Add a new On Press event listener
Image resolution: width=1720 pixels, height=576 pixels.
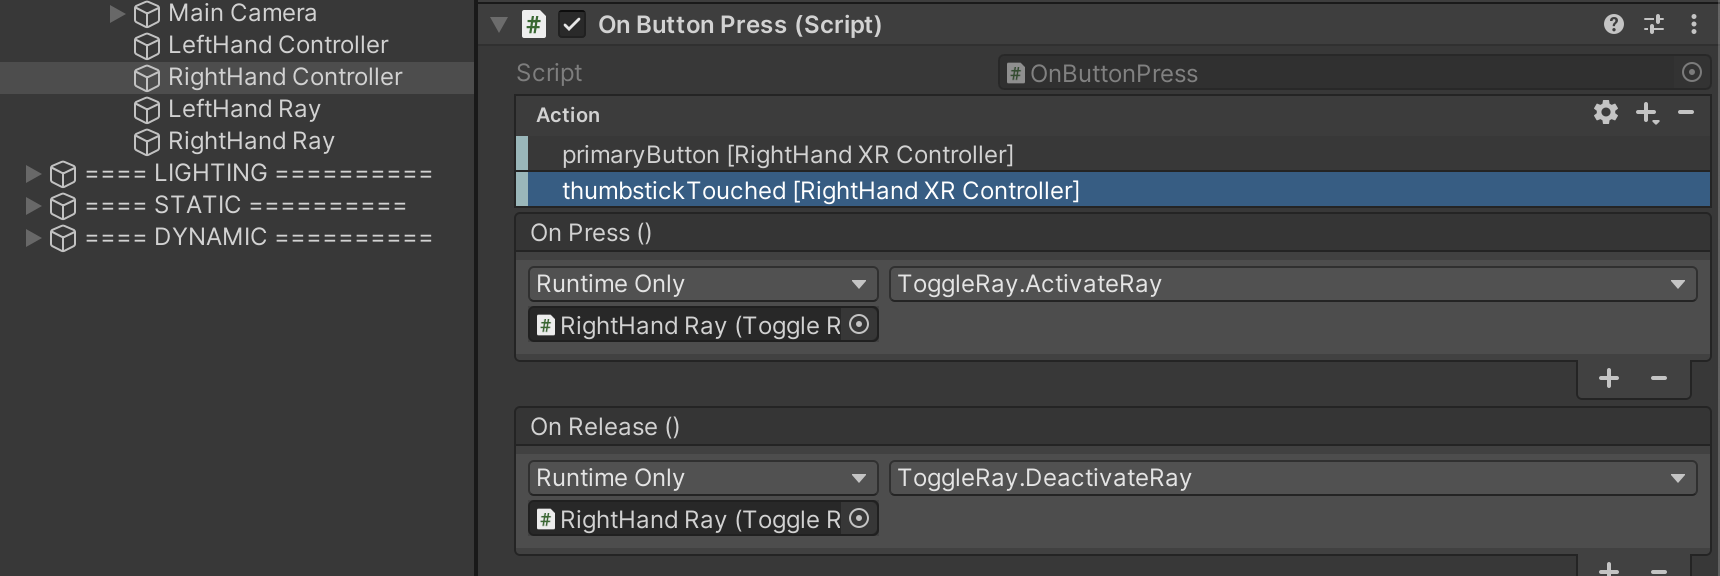[1609, 378]
